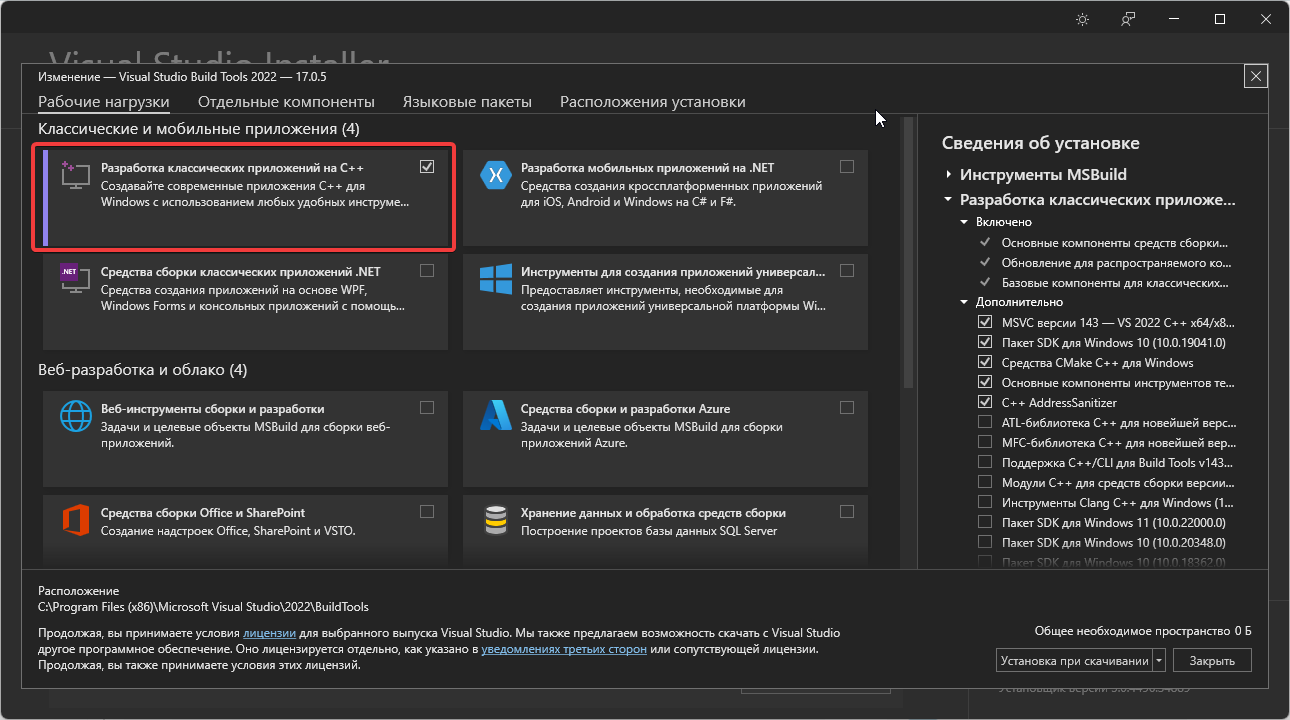Click Общее необходимое пространство value
Screen dimensions: 1290x720
point(1243,631)
